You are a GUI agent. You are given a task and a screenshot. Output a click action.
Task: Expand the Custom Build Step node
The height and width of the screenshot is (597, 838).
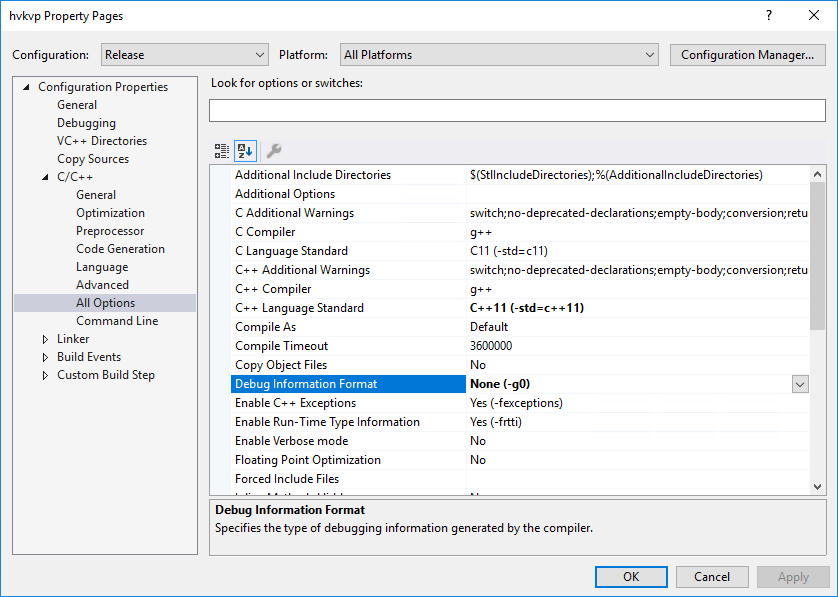coord(45,375)
